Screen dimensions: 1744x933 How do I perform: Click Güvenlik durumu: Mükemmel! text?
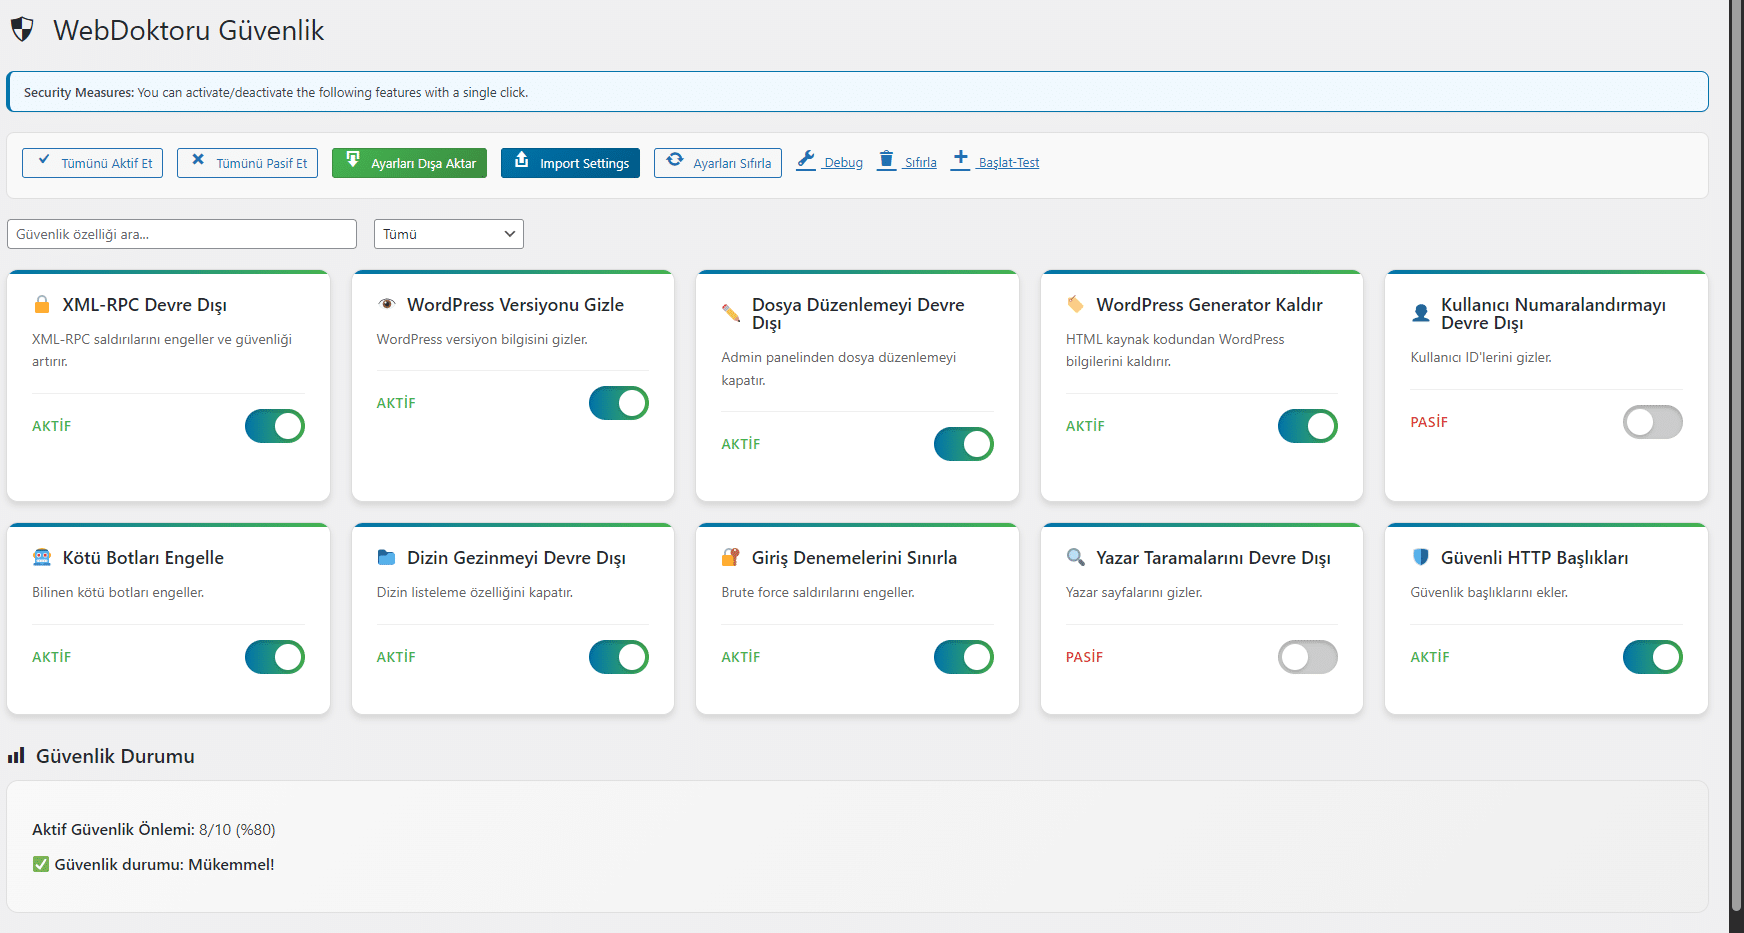pyautogui.click(x=164, y=864)
